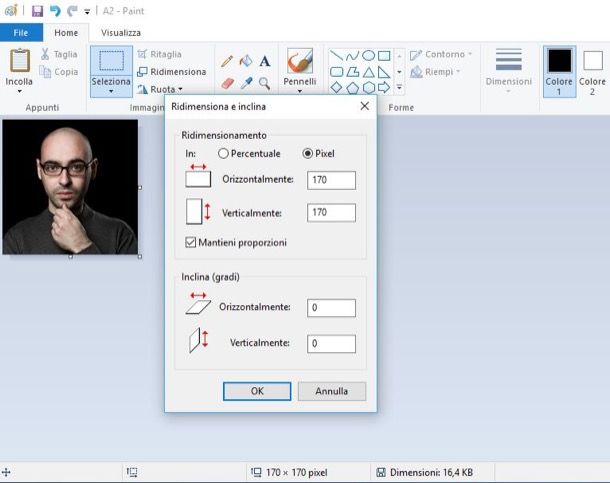The image size is (610, 483).
Task: Pick the straight Line shape
Action: (x=337, y=56)
